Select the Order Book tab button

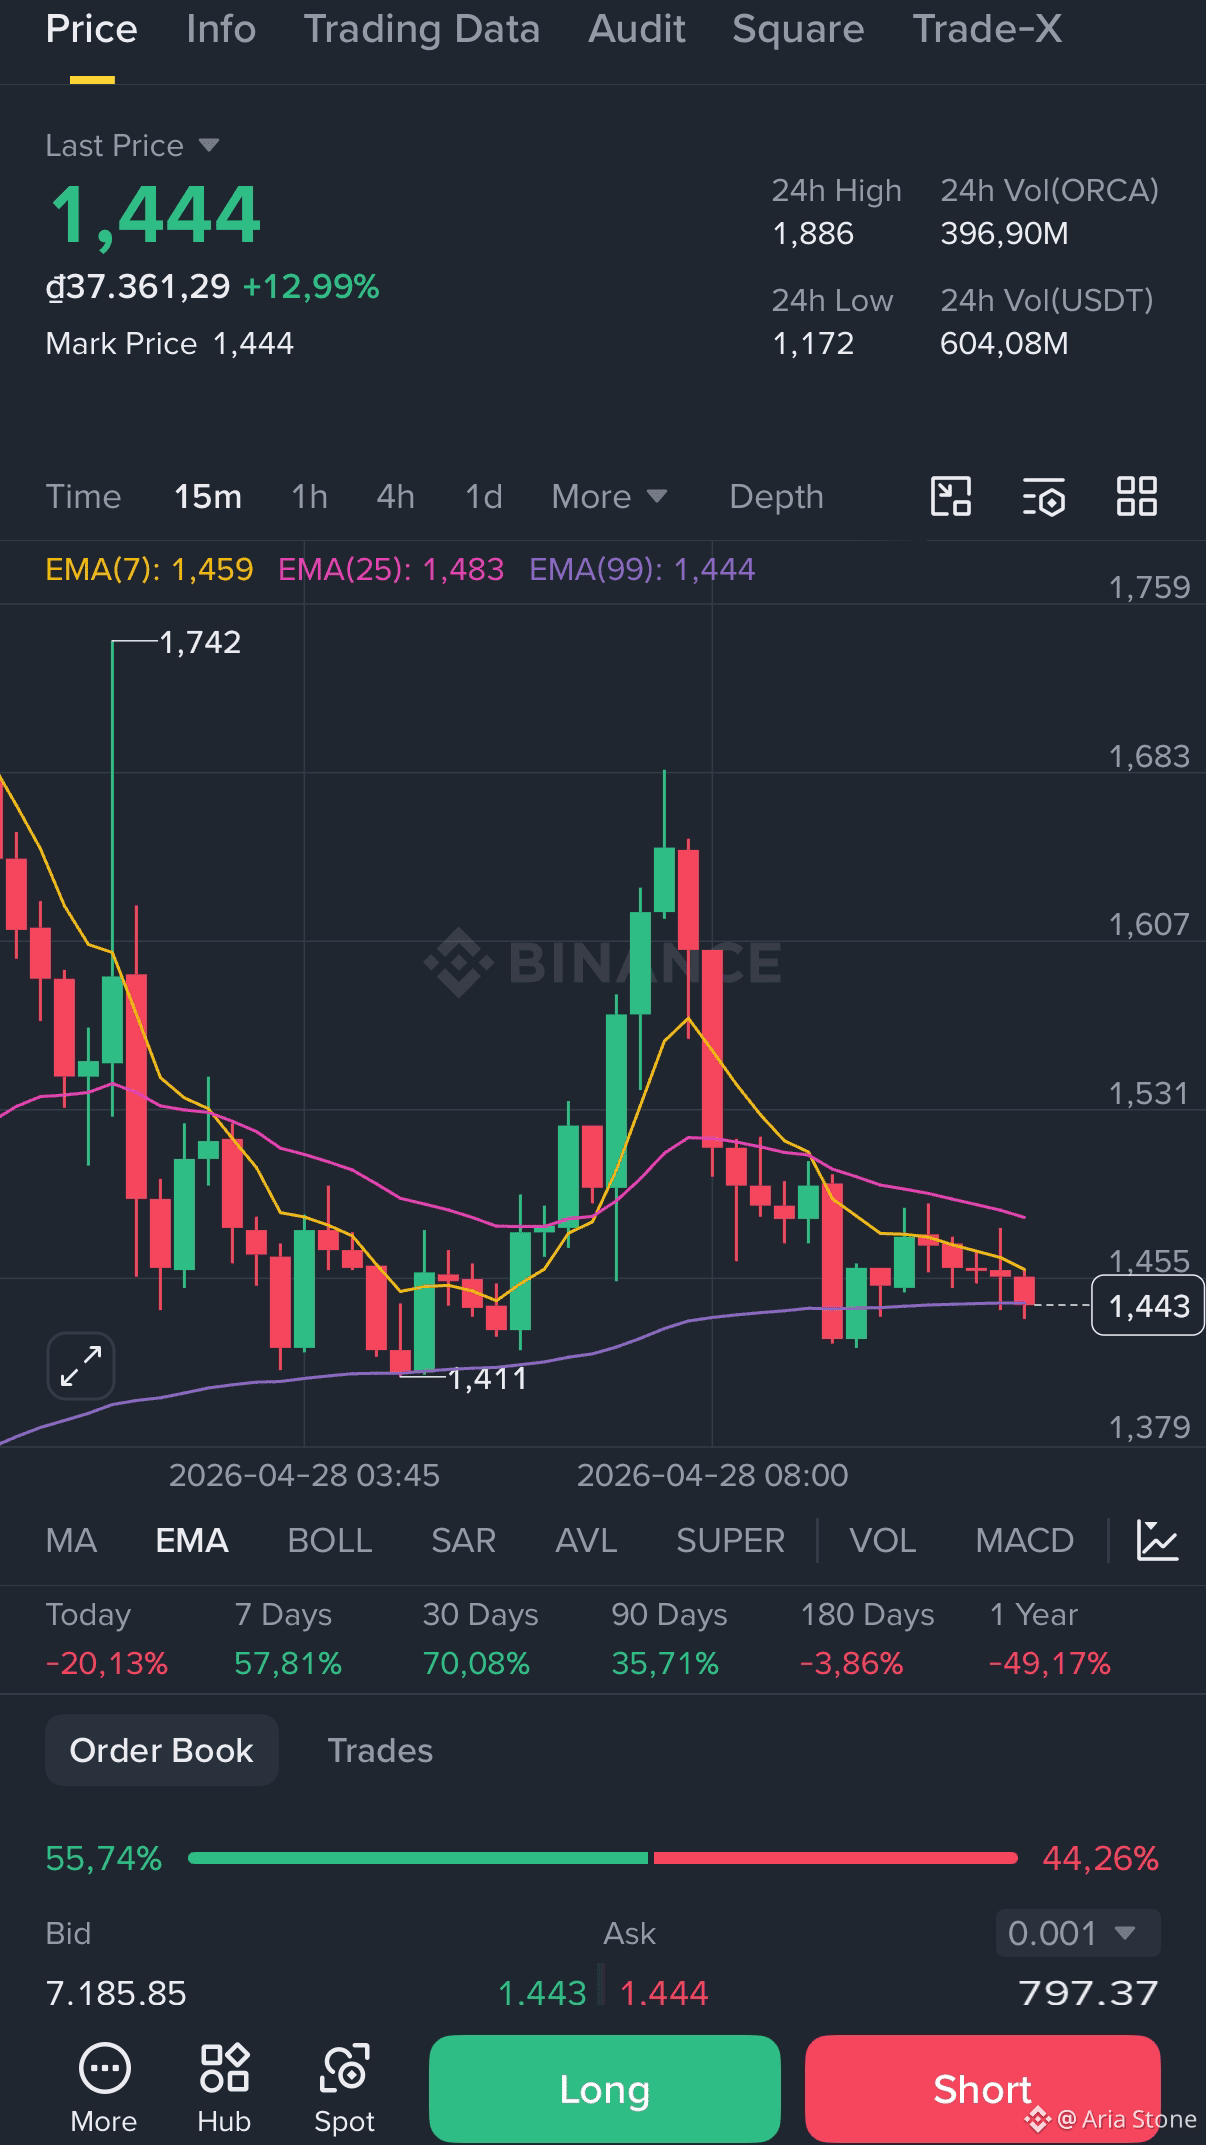pos(162,1750)
